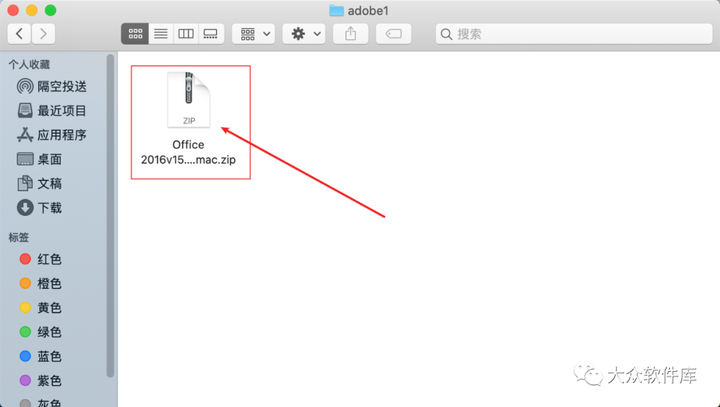This screenshot has height=407, width=720.
Task: Click into the 搜索 search field
Action: click(x=574, y=34)
